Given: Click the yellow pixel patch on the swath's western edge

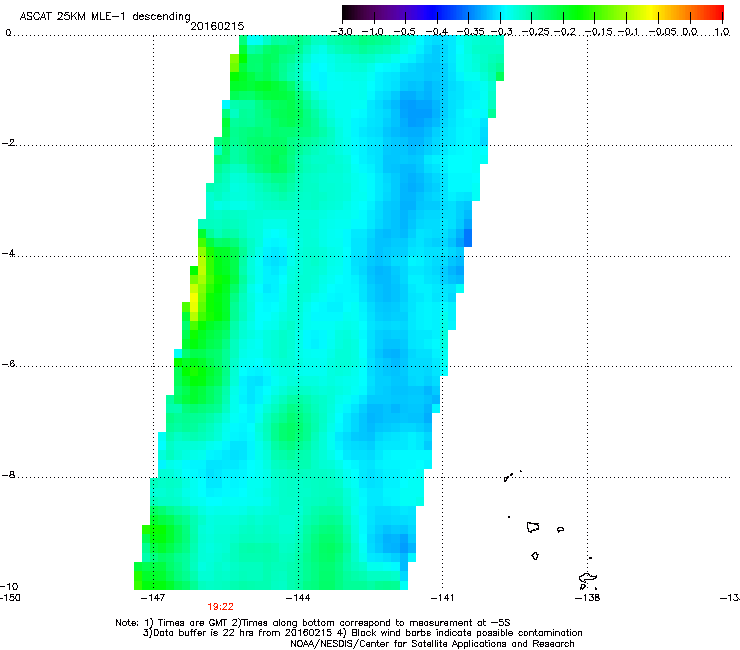Looking at the screenshot, I should (194, 301).
